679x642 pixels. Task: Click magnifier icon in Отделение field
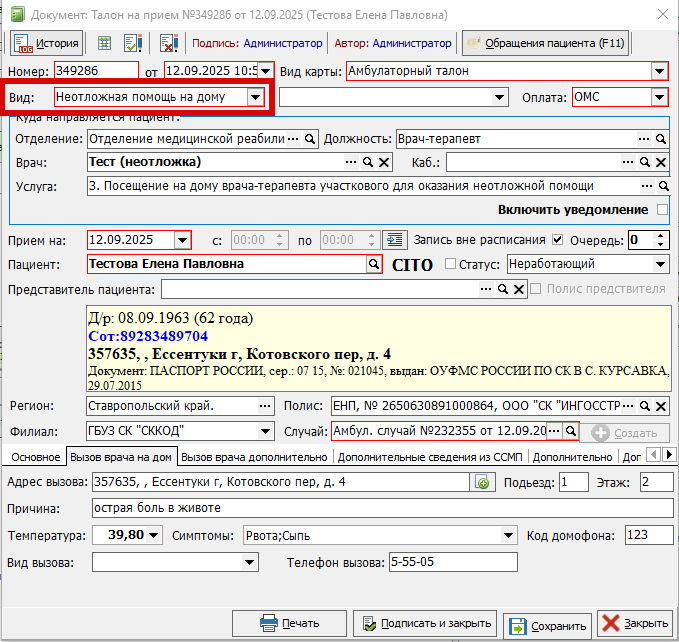[x=310, y=138]
